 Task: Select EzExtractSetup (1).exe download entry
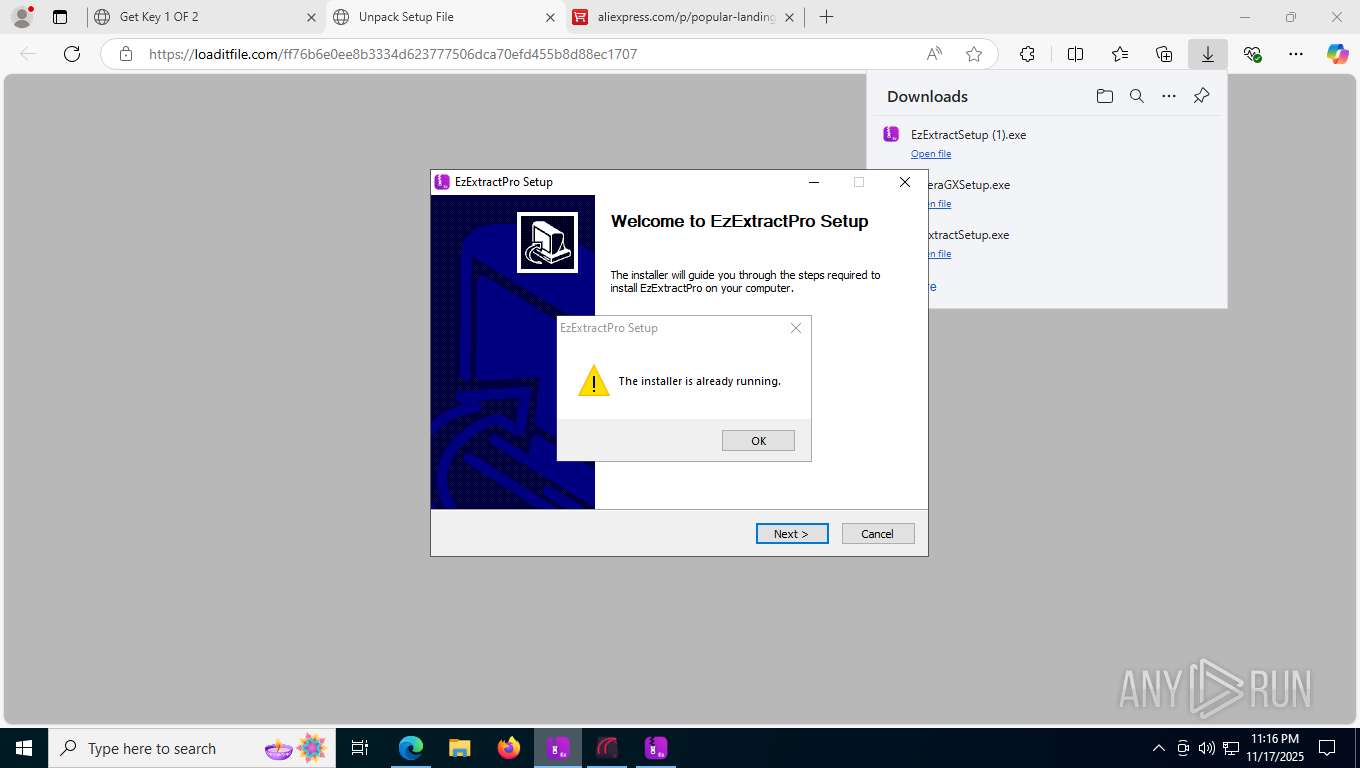point(1046,143)
